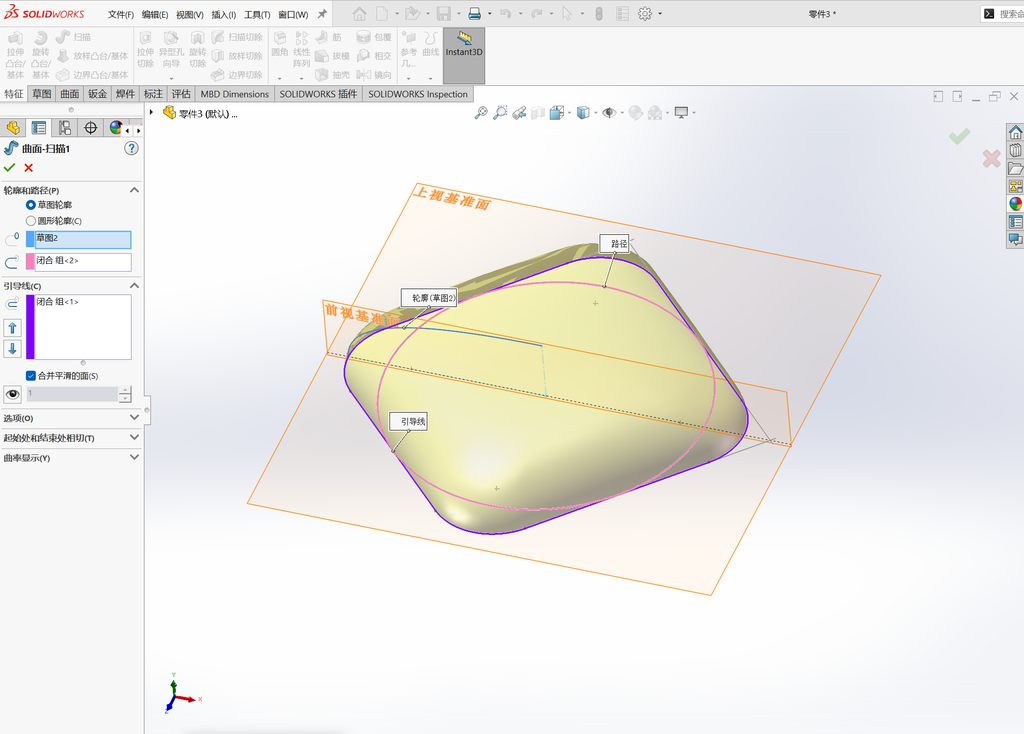Switch to the PropertyManager tab icon
The width and height of the screenshot is (1024, 734).
[39, 128]
